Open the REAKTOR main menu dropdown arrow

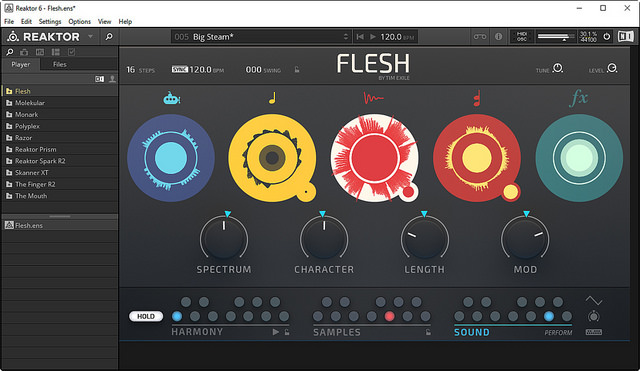click(91, 37)
